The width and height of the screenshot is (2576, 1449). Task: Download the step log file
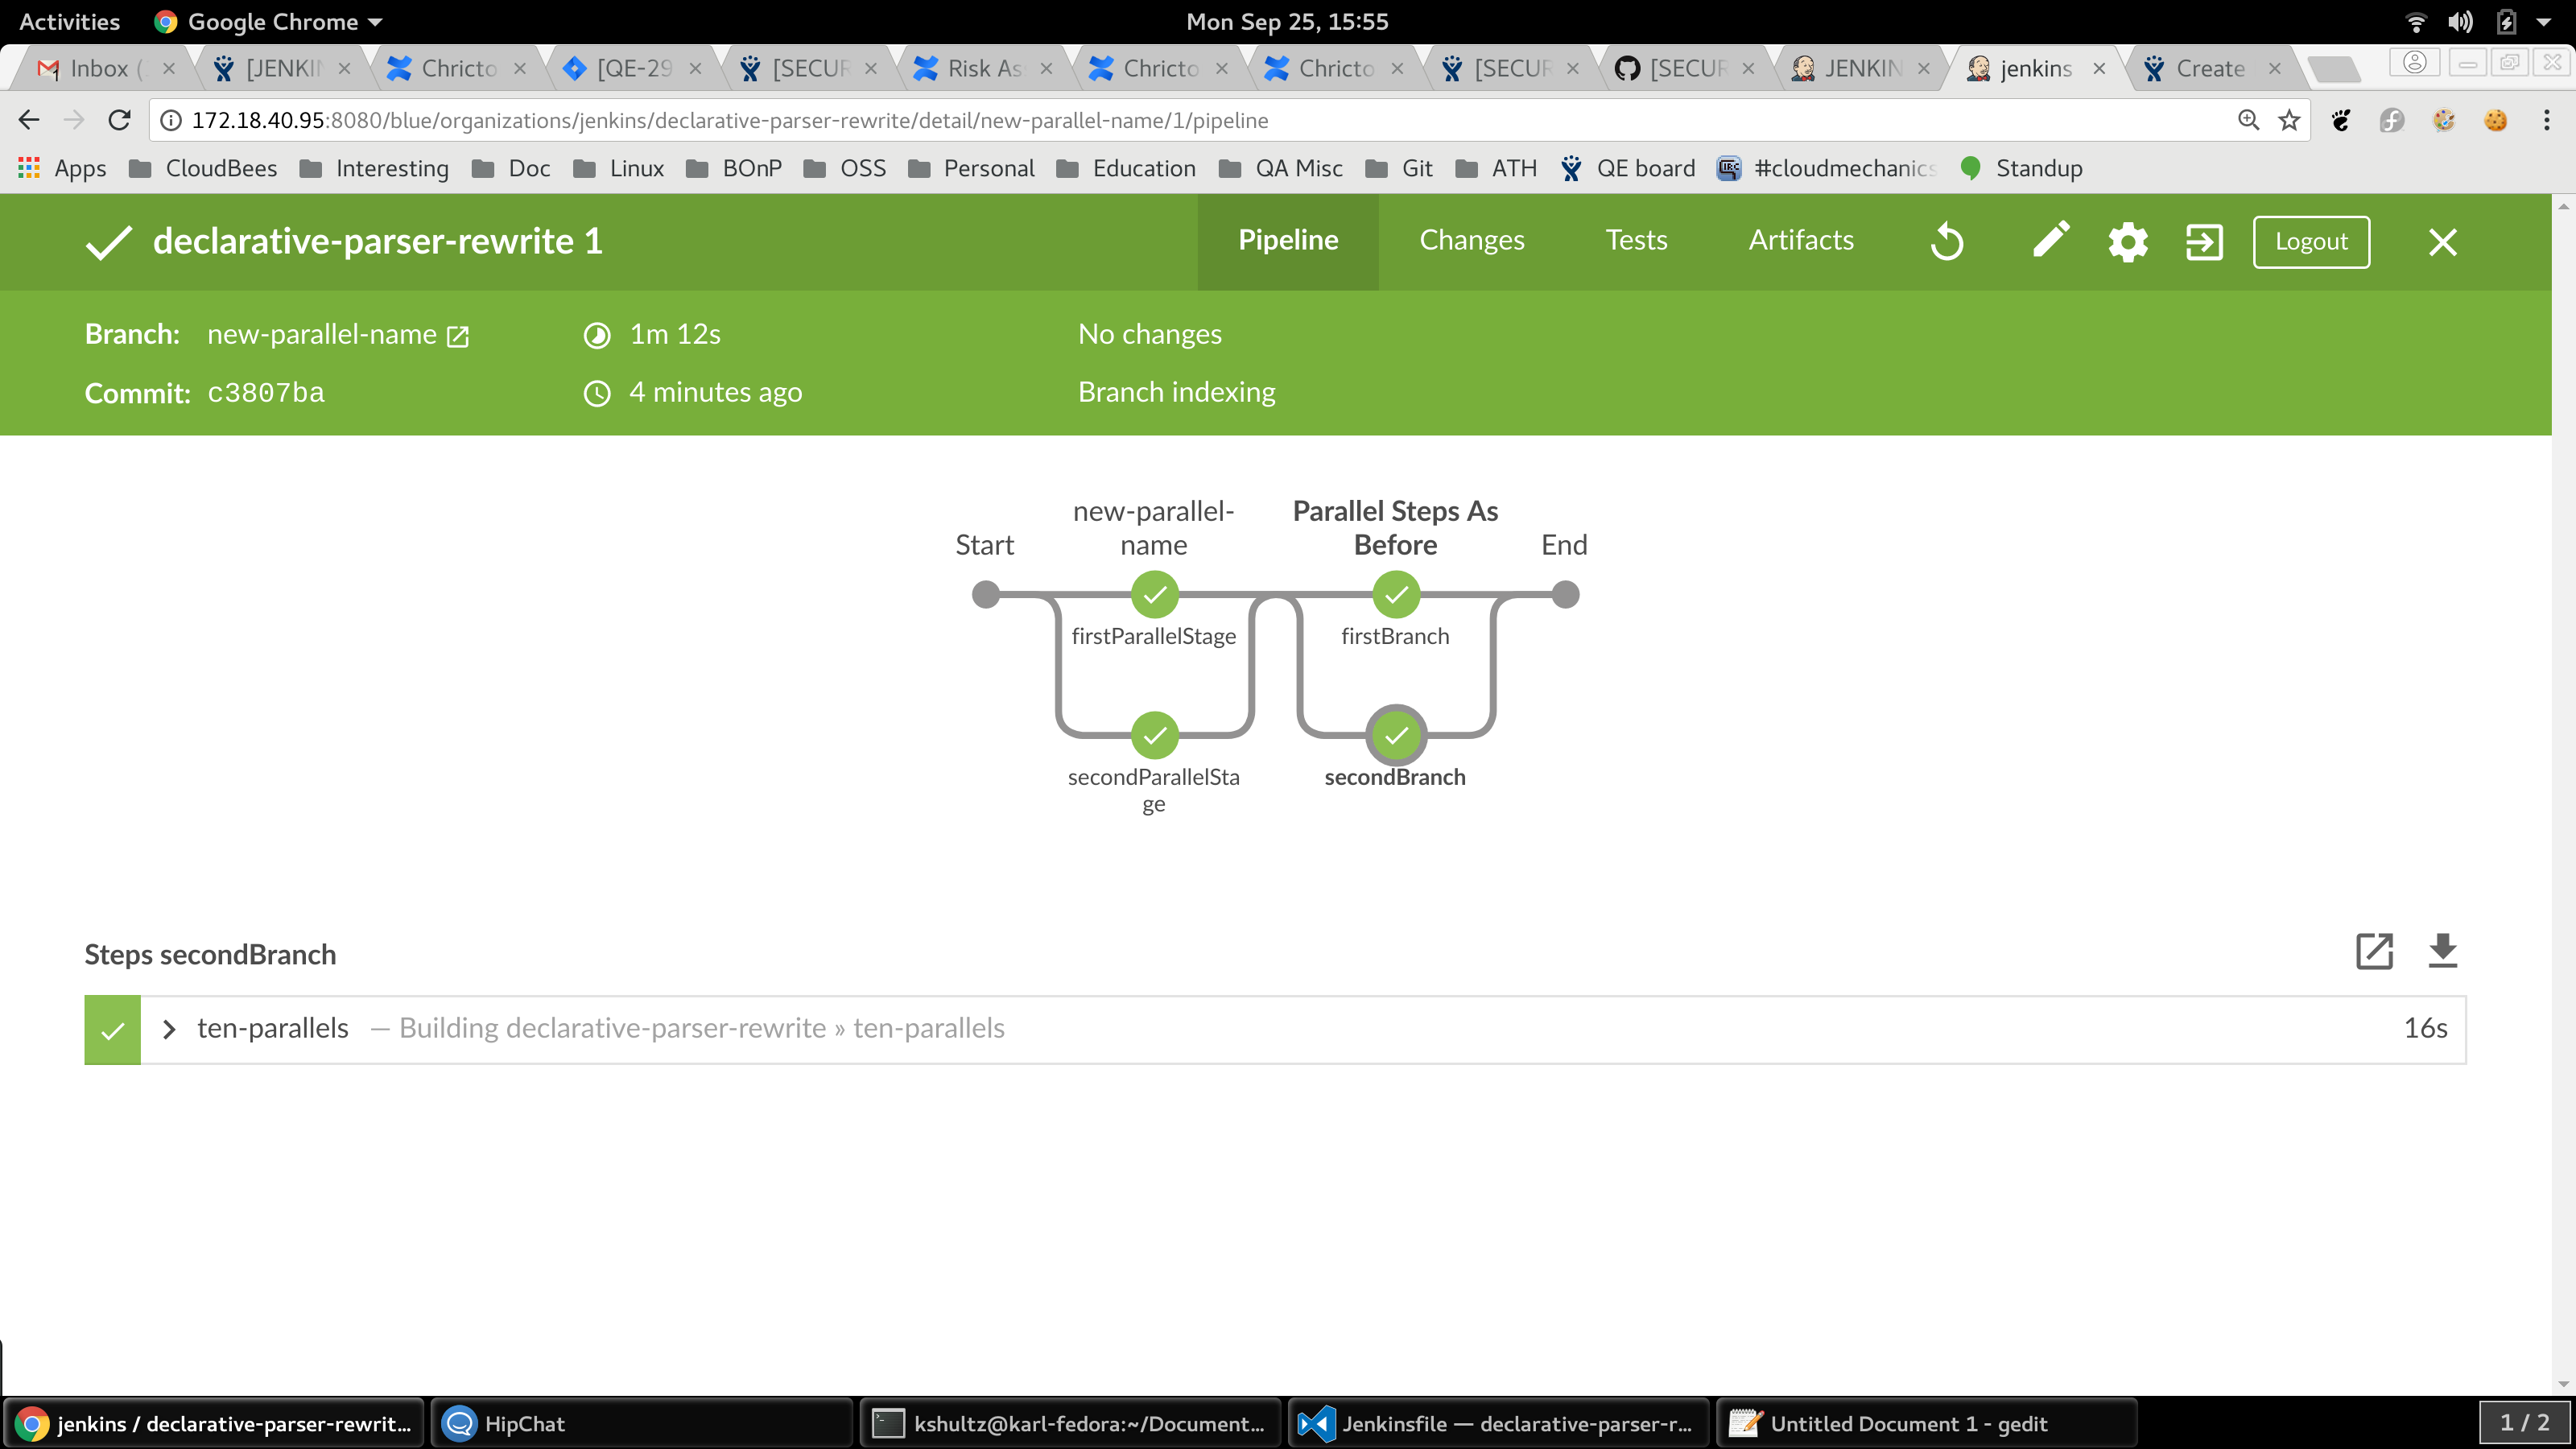click(2442, 951)
